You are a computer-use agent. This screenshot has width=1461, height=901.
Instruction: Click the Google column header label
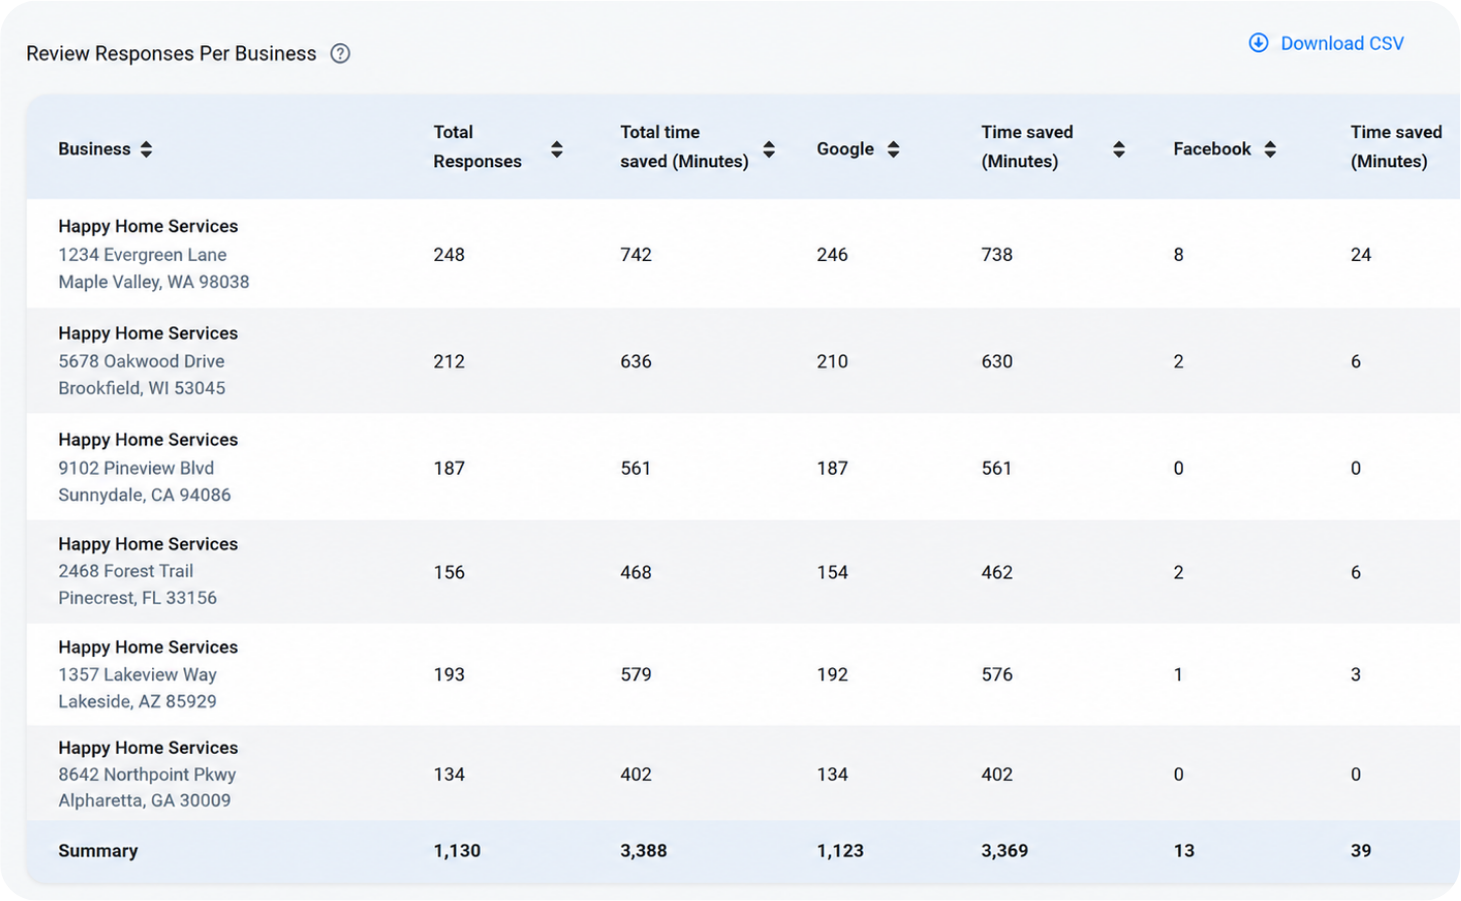845,149
